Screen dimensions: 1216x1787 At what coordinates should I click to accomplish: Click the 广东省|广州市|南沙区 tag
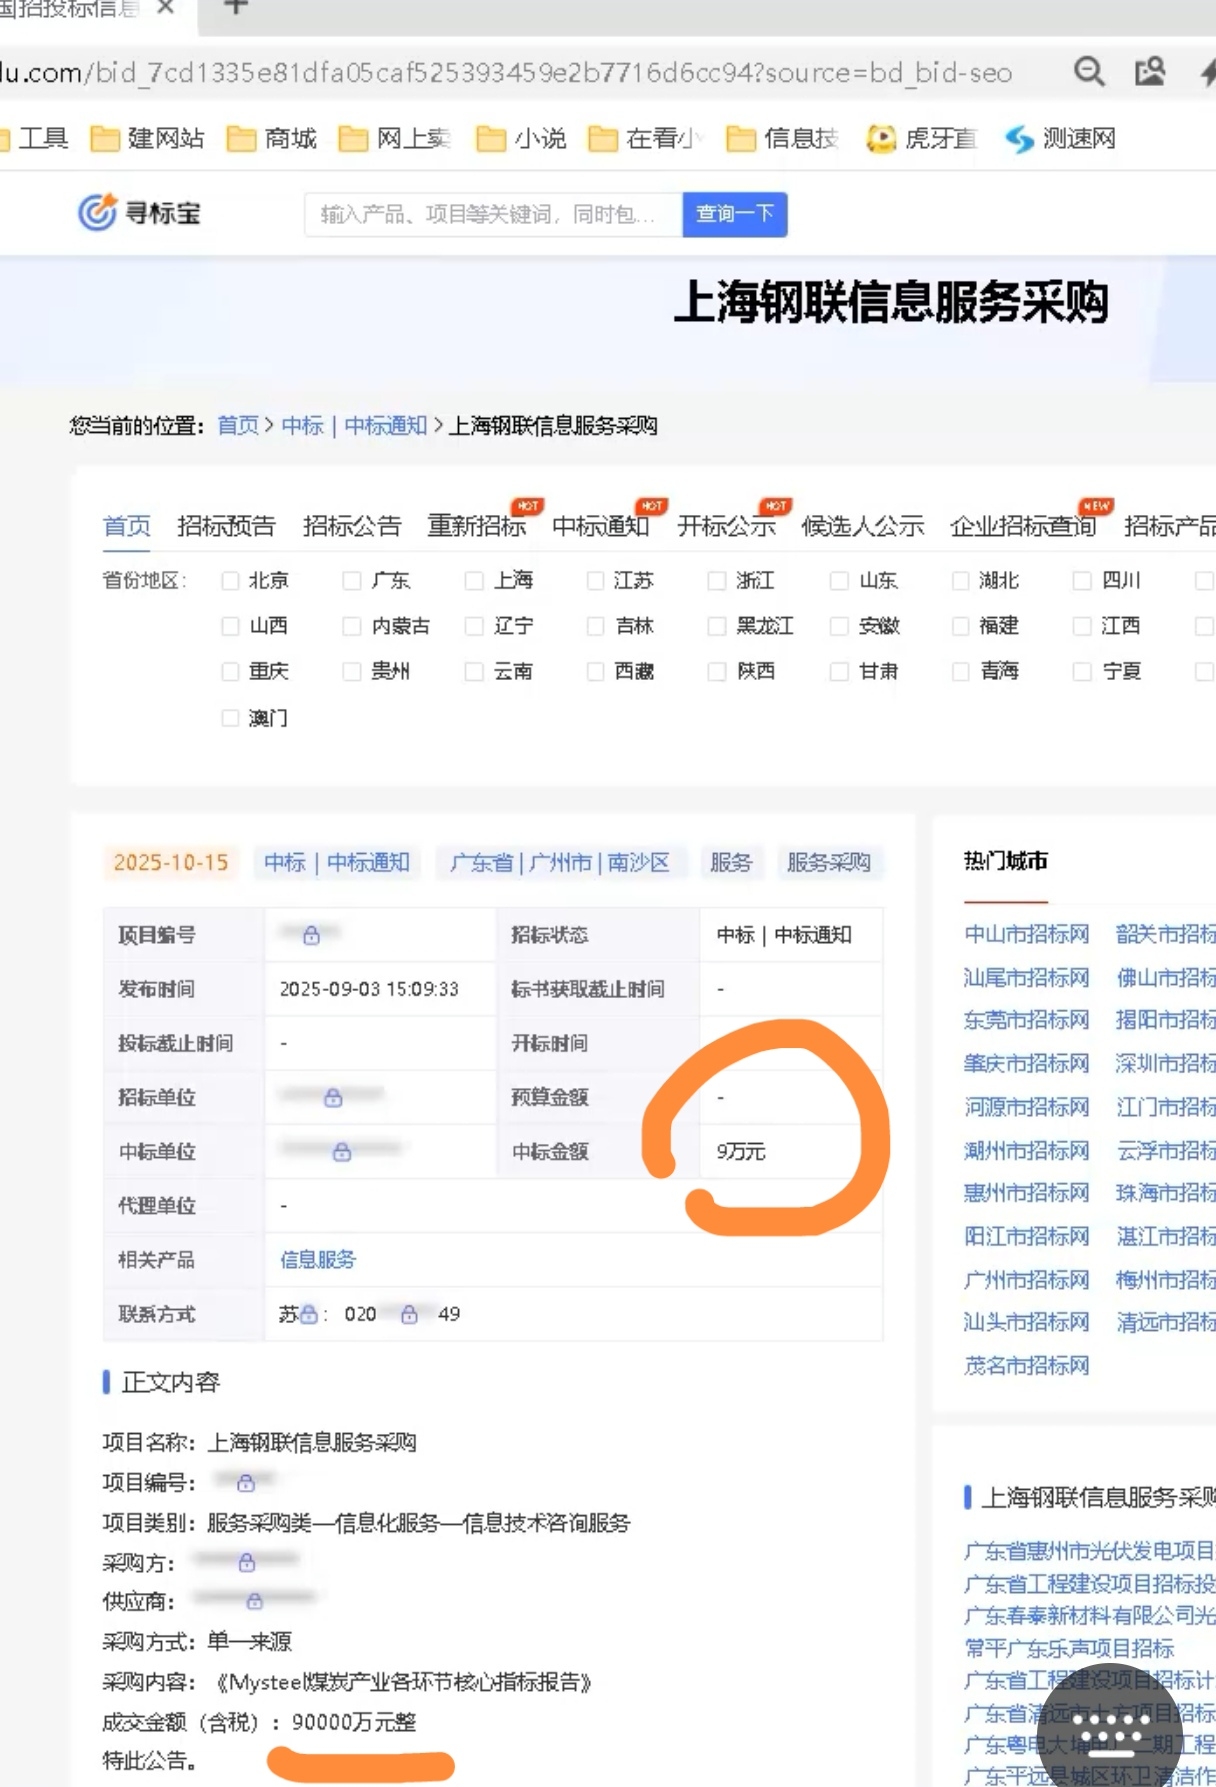560,862
